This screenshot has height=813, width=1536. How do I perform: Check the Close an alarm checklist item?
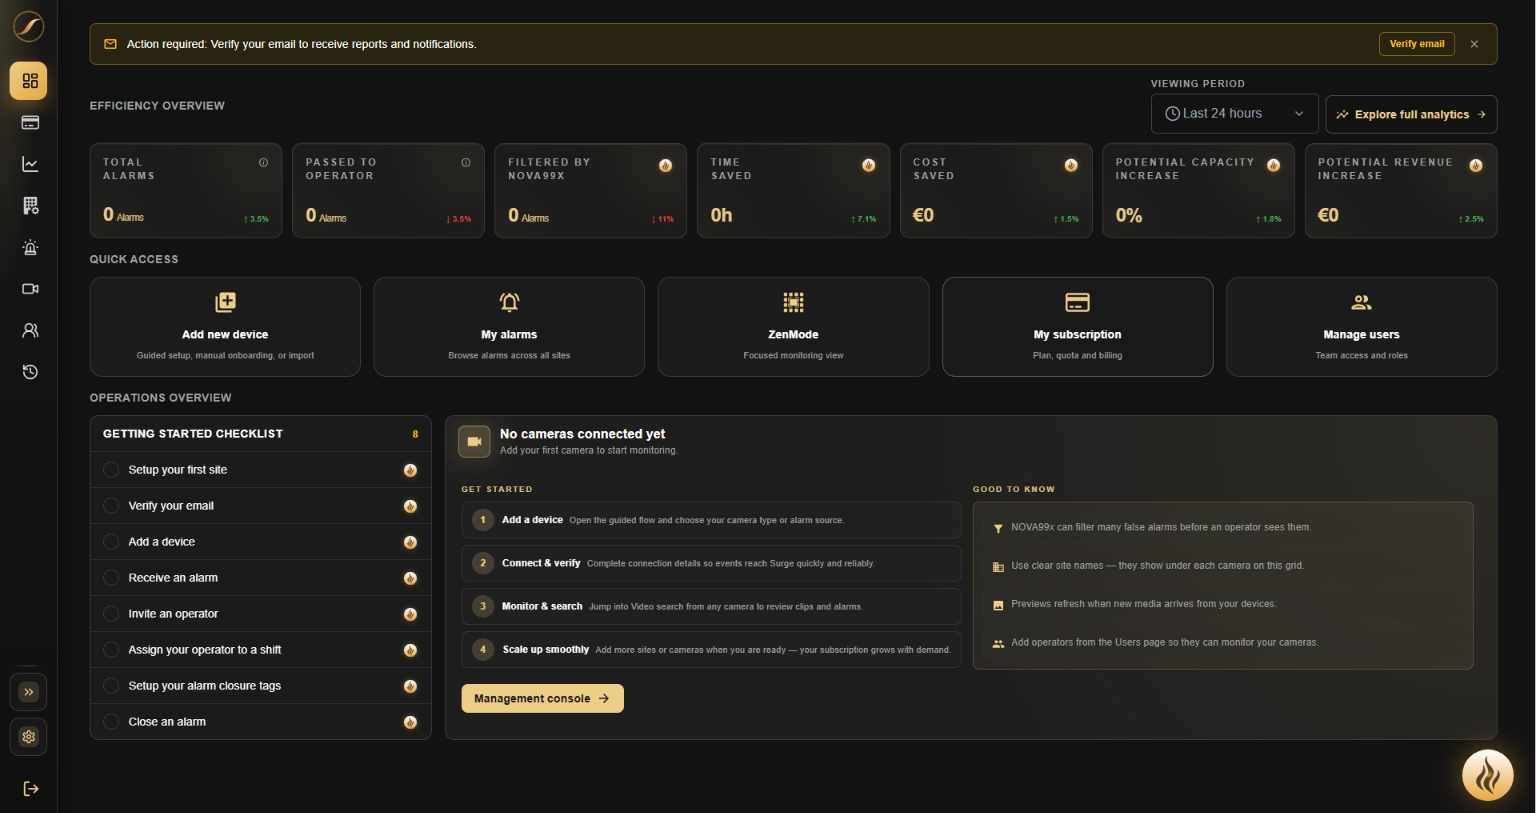pyautogui.click(x=111, y=722)
